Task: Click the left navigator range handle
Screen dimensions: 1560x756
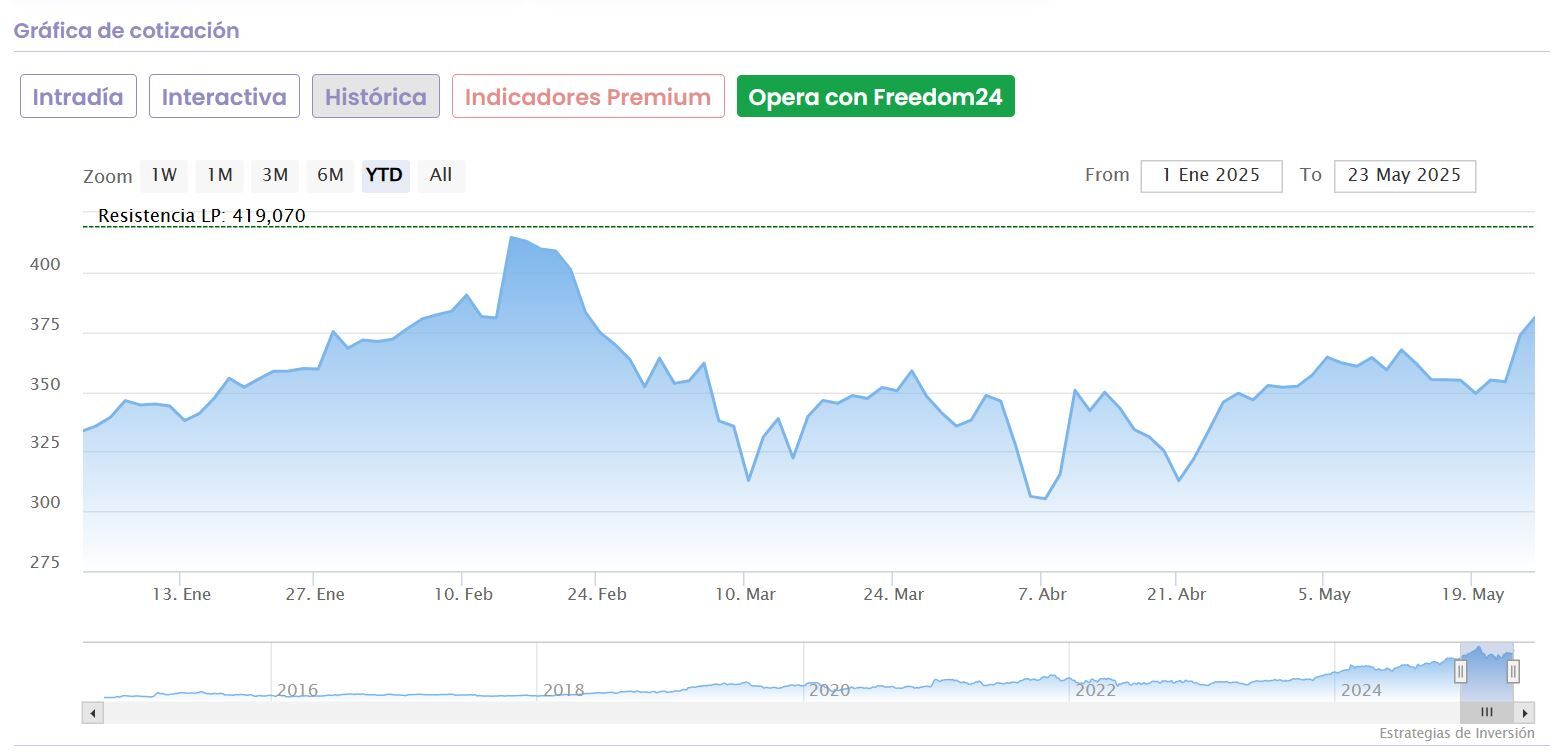Action: 1460,671
